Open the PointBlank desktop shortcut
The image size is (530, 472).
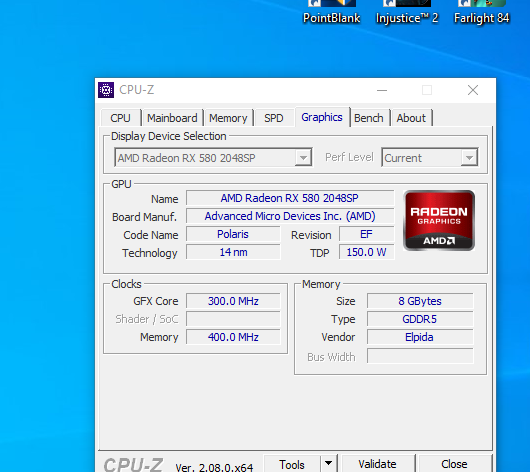pyautogui.click(x=332, y=13)
